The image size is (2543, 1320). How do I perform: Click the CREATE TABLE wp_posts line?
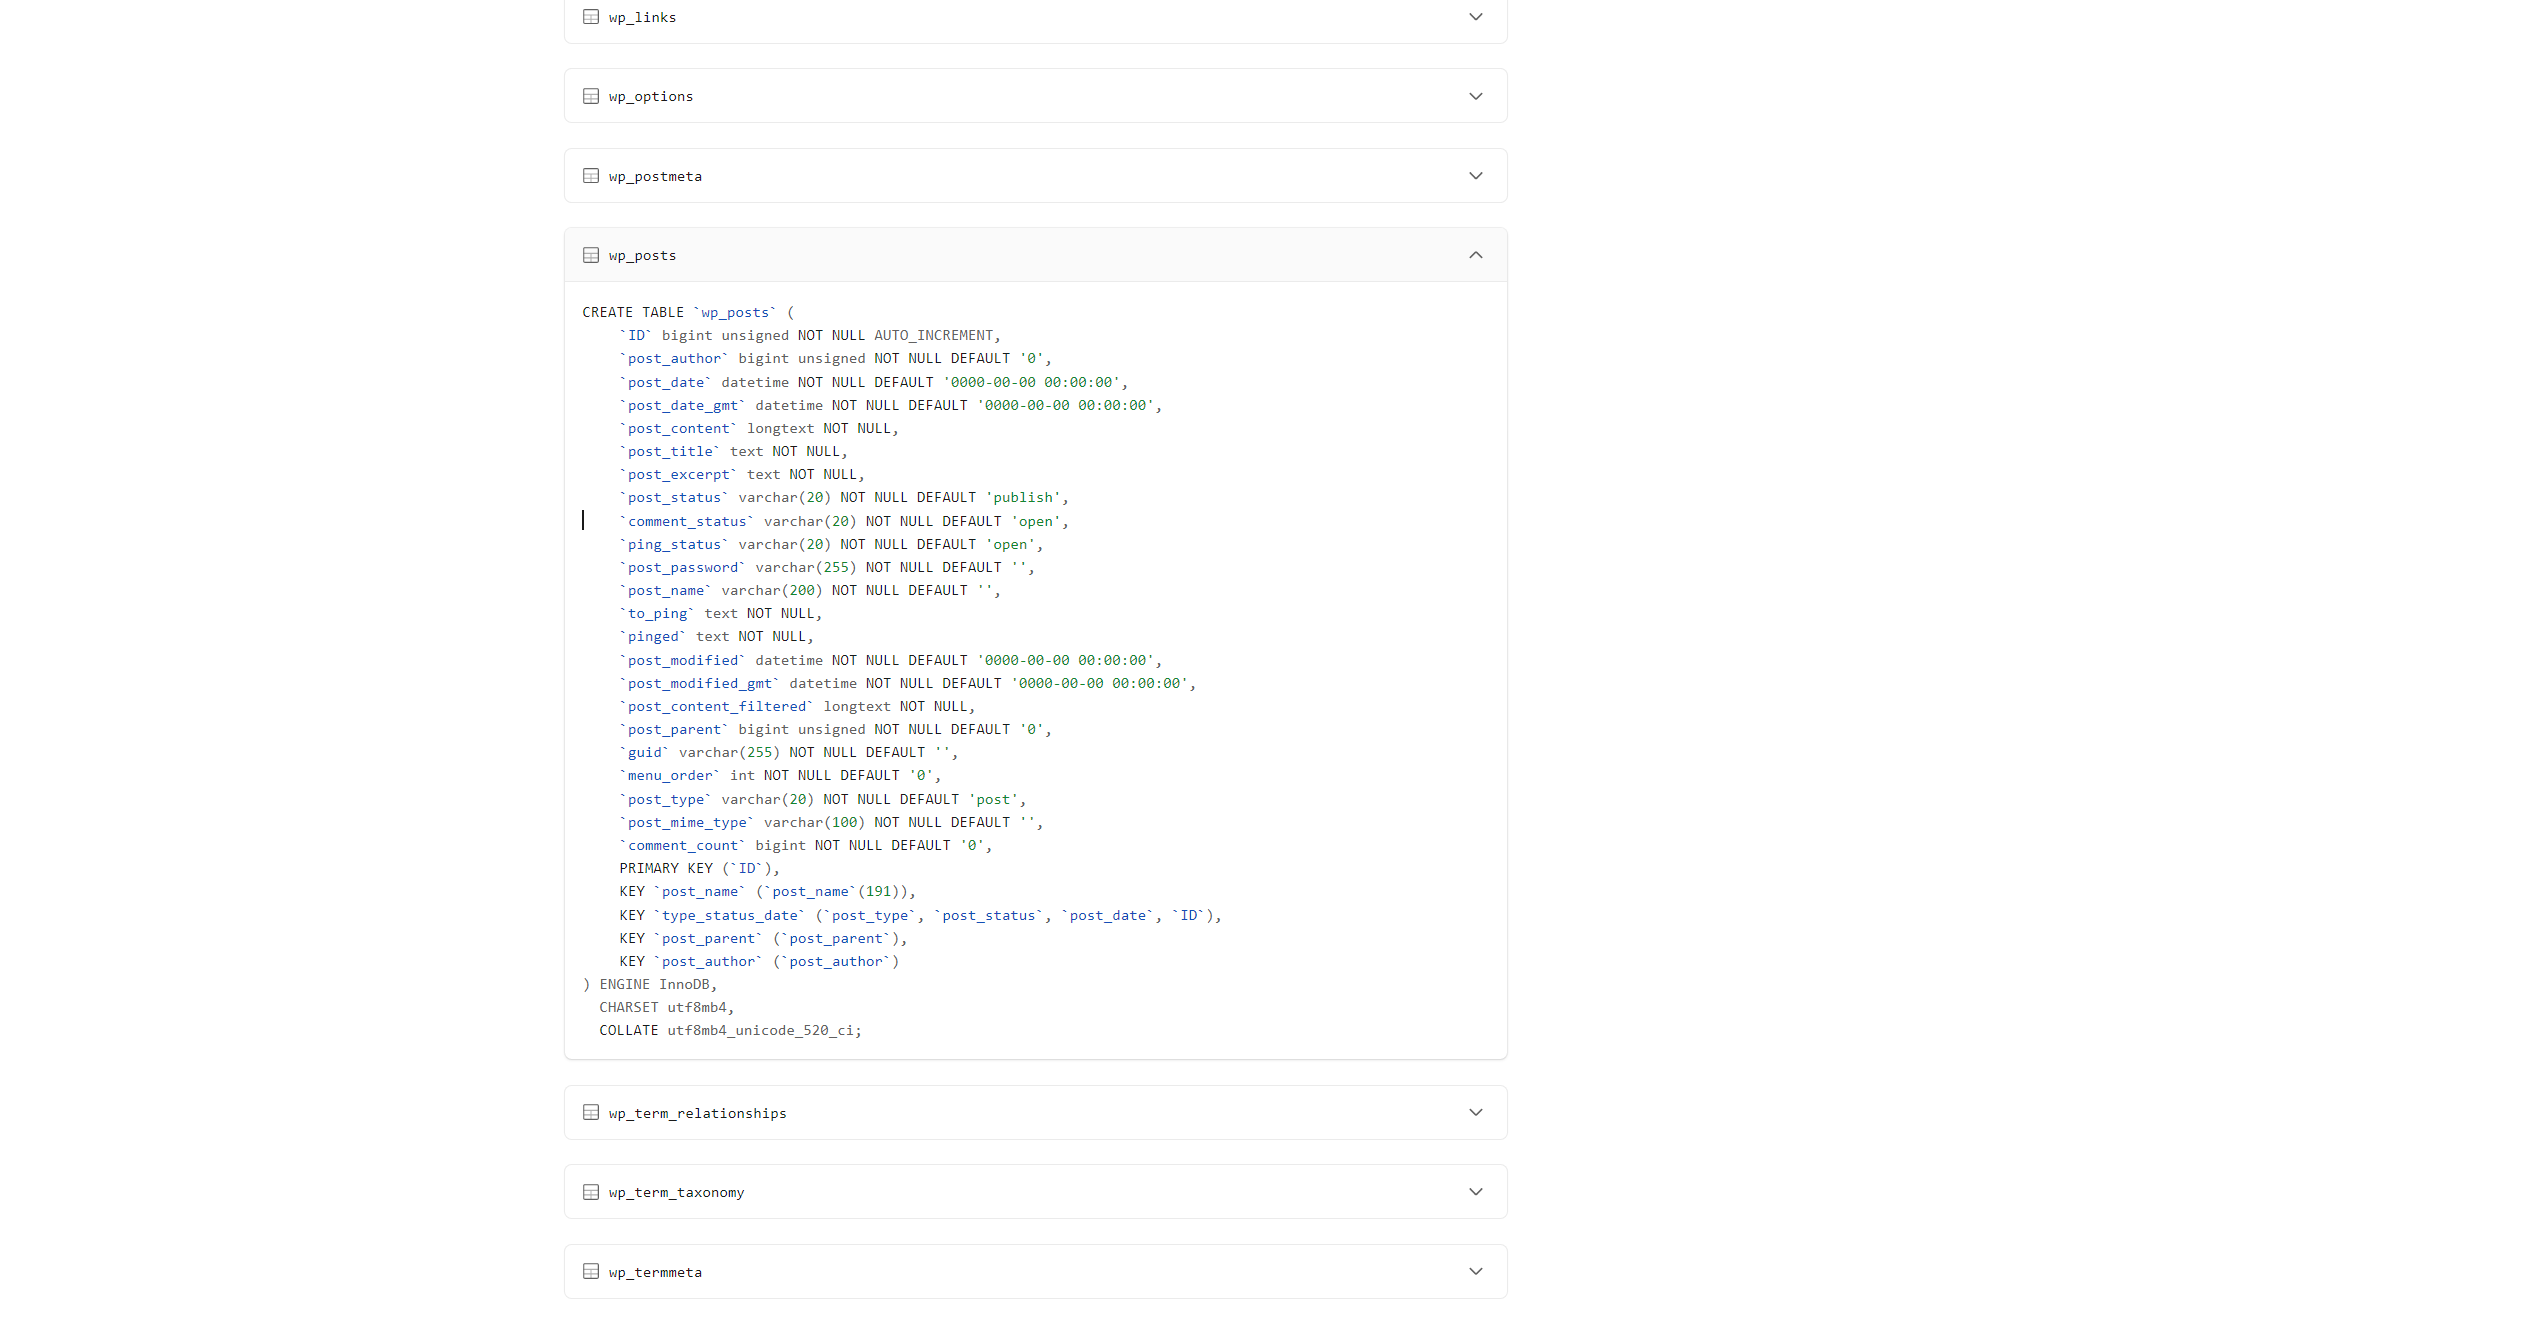(x=688, y=313)
